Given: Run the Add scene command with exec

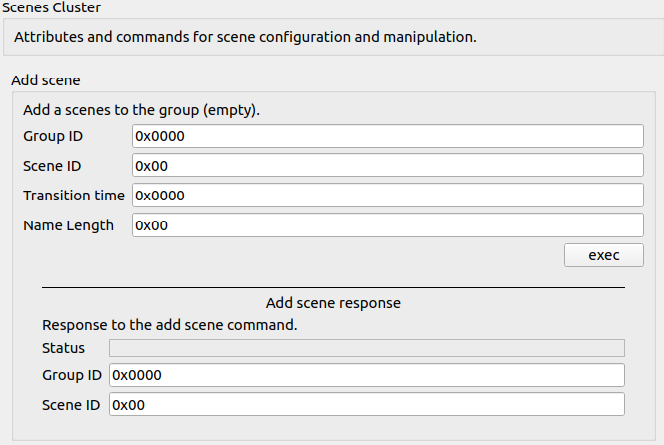Looking at the screenshot, I should (603, 255).
